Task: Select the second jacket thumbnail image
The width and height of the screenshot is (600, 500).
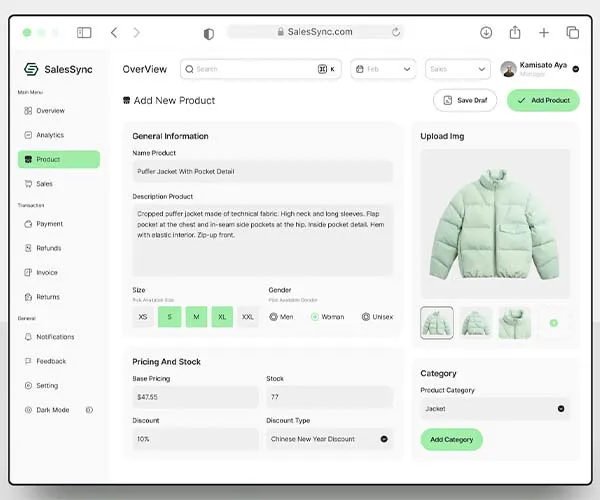Action: 476,323
